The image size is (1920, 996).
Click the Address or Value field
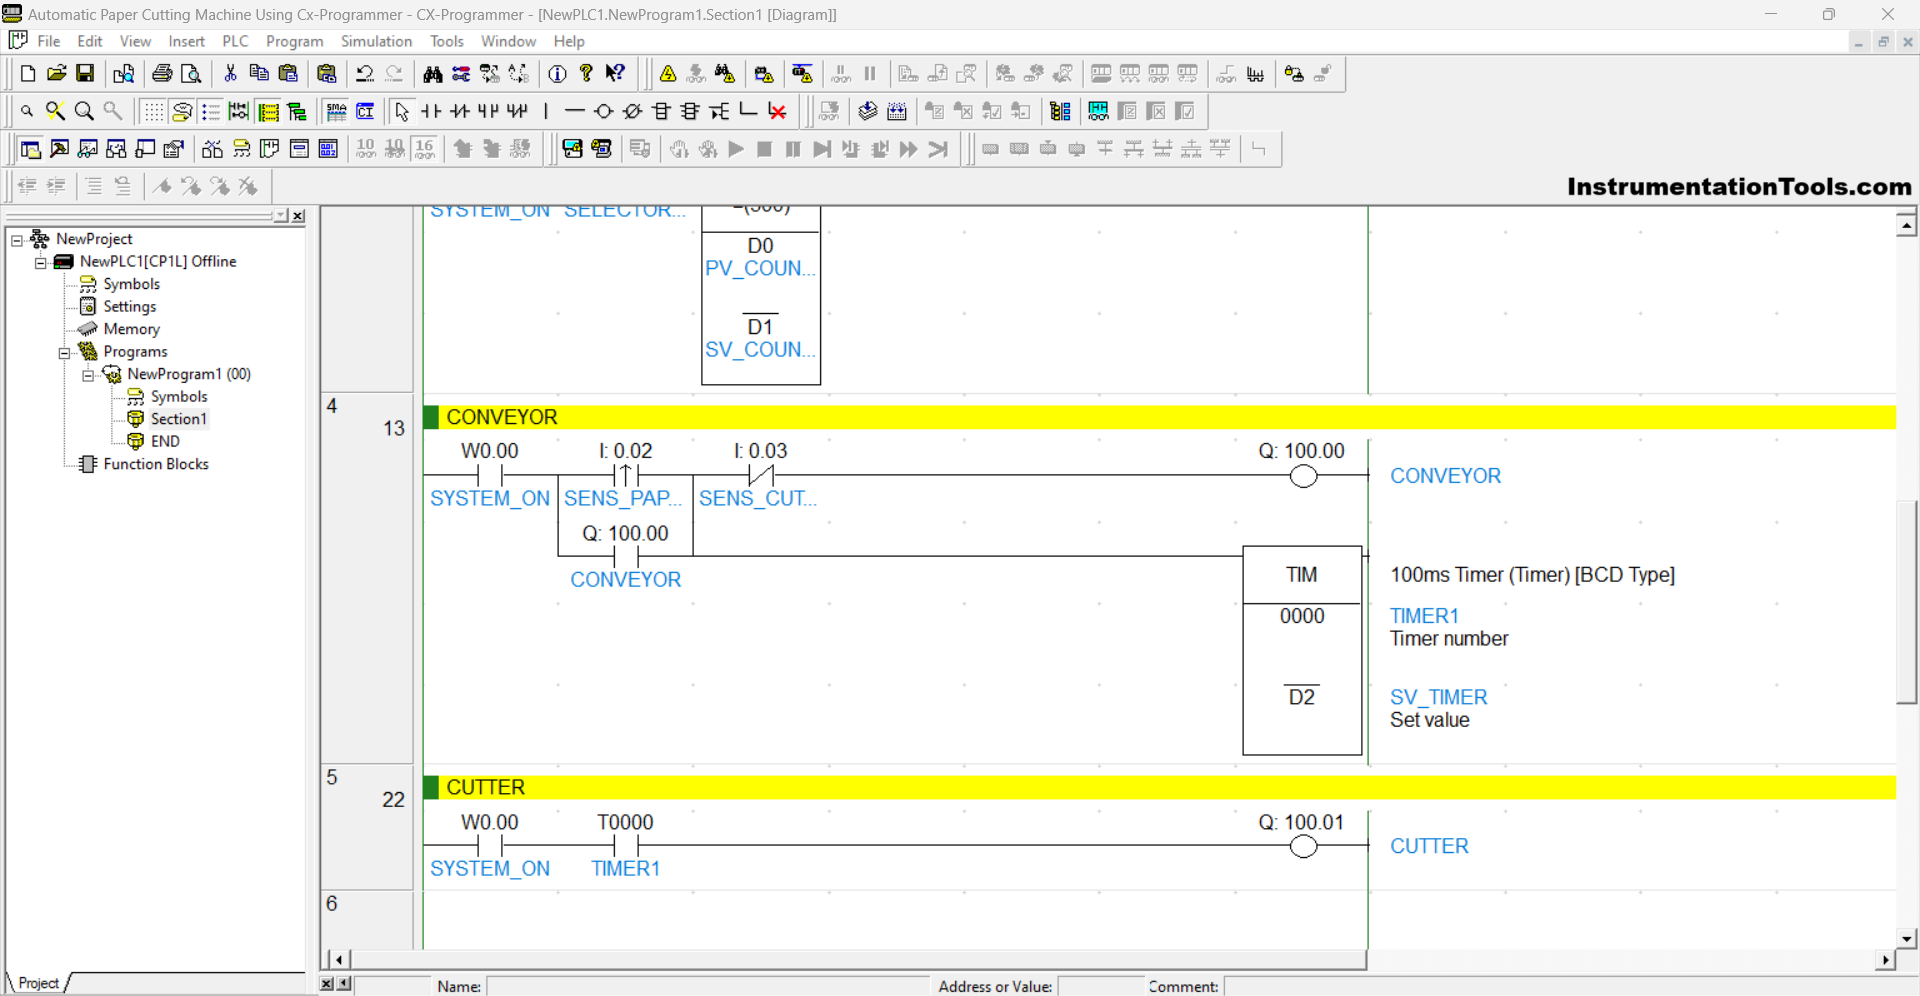click(1100, 986)
